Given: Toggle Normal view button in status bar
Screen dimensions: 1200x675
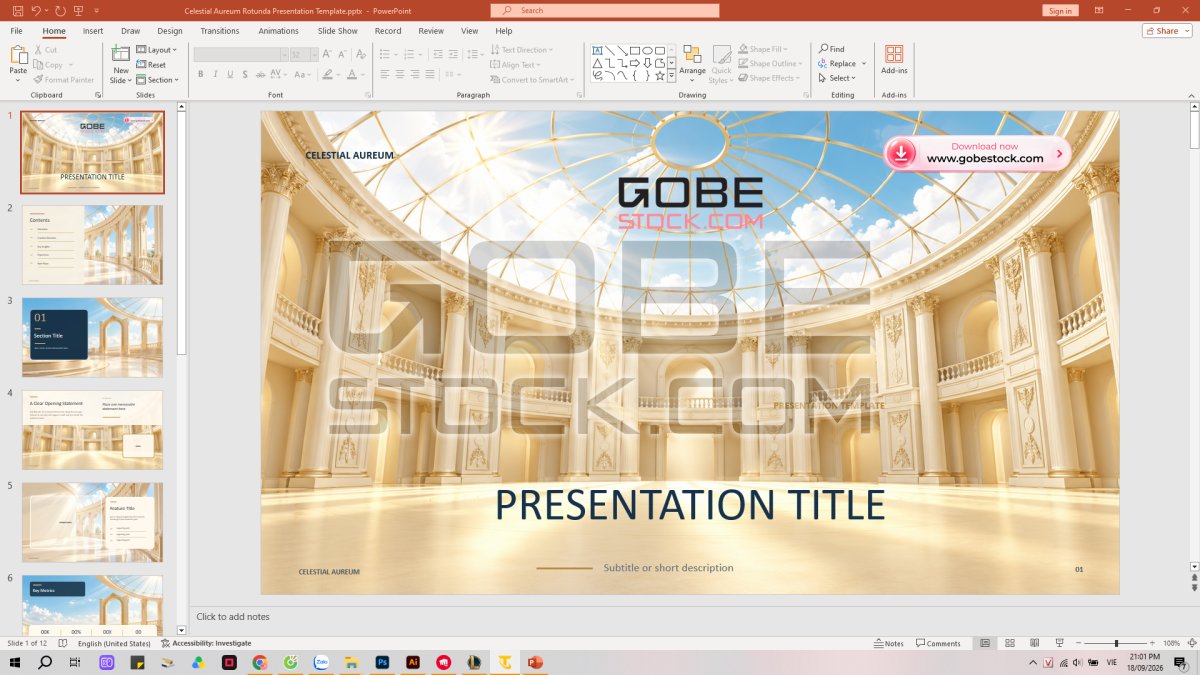Looking at the screenshot, I should pyautogui.click(x=985, y=643).
